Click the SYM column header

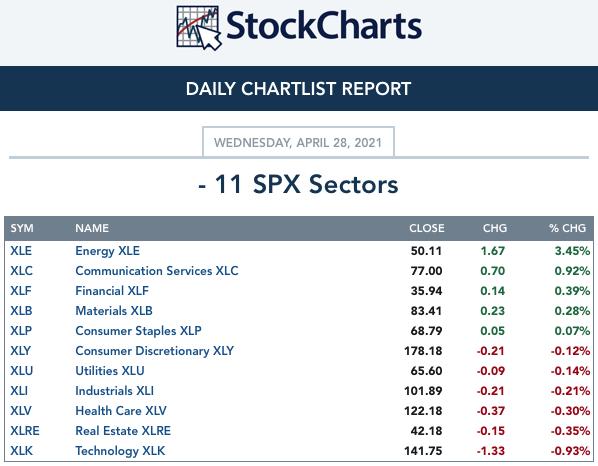(x=22, y=228)
